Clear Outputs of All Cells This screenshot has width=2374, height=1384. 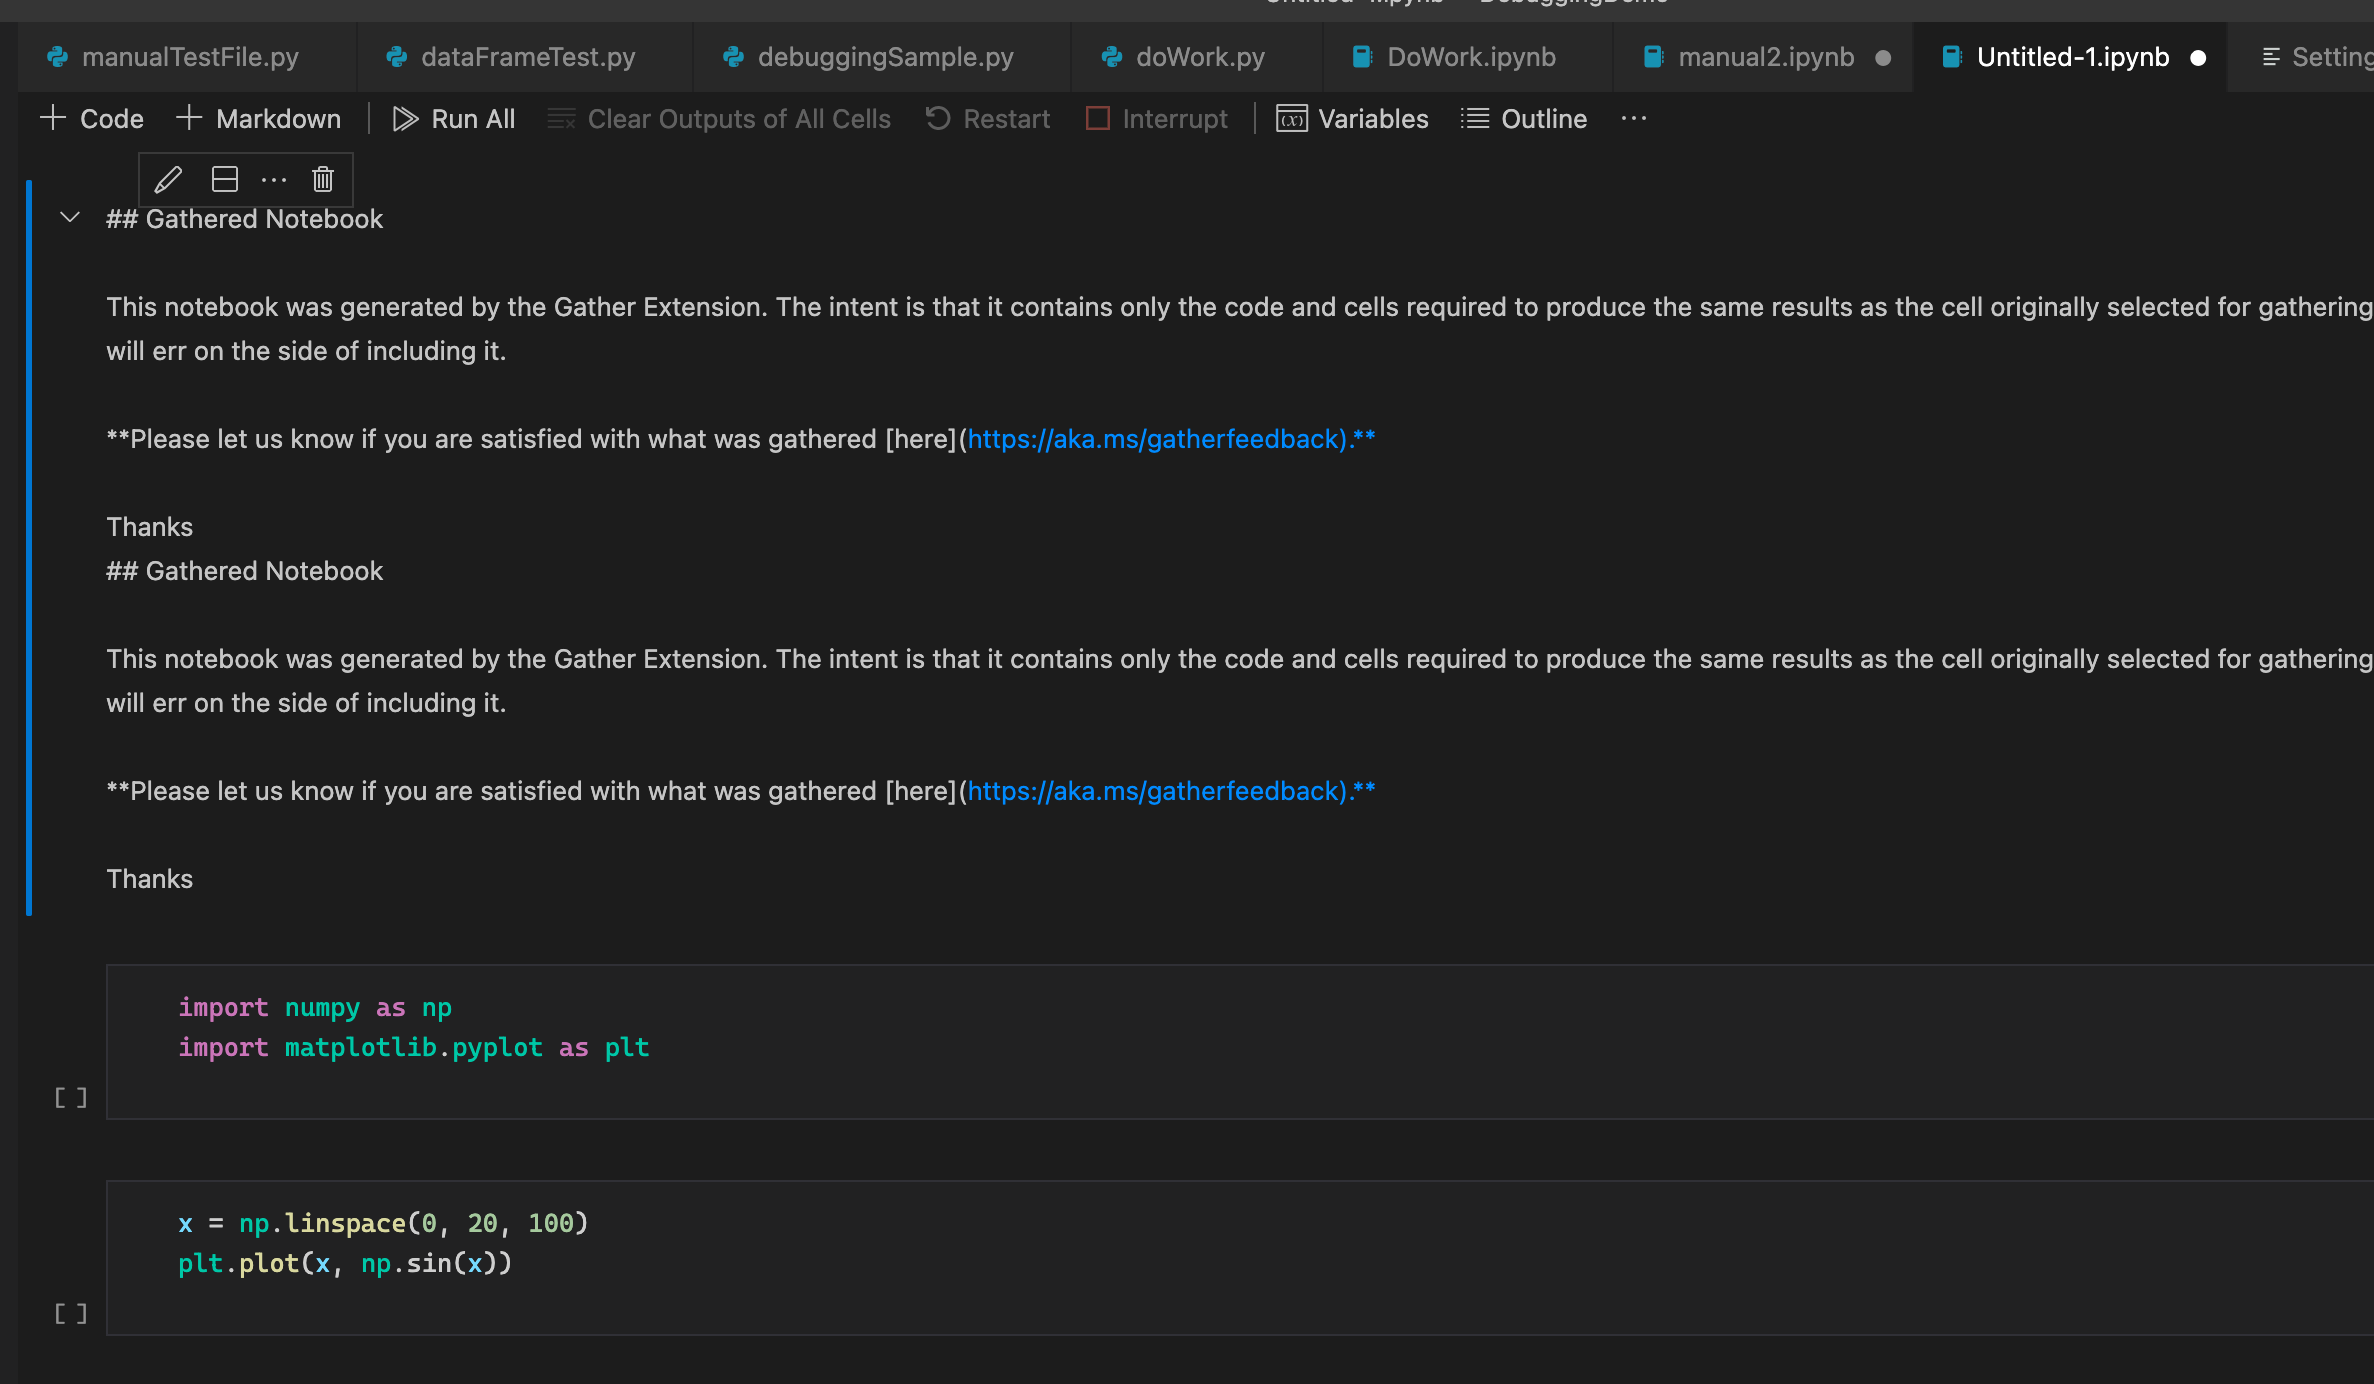click(720, 119)
